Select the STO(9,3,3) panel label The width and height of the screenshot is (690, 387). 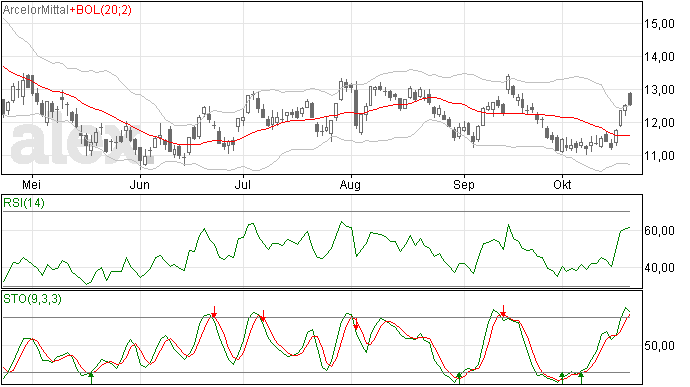[x=33, y=299]
